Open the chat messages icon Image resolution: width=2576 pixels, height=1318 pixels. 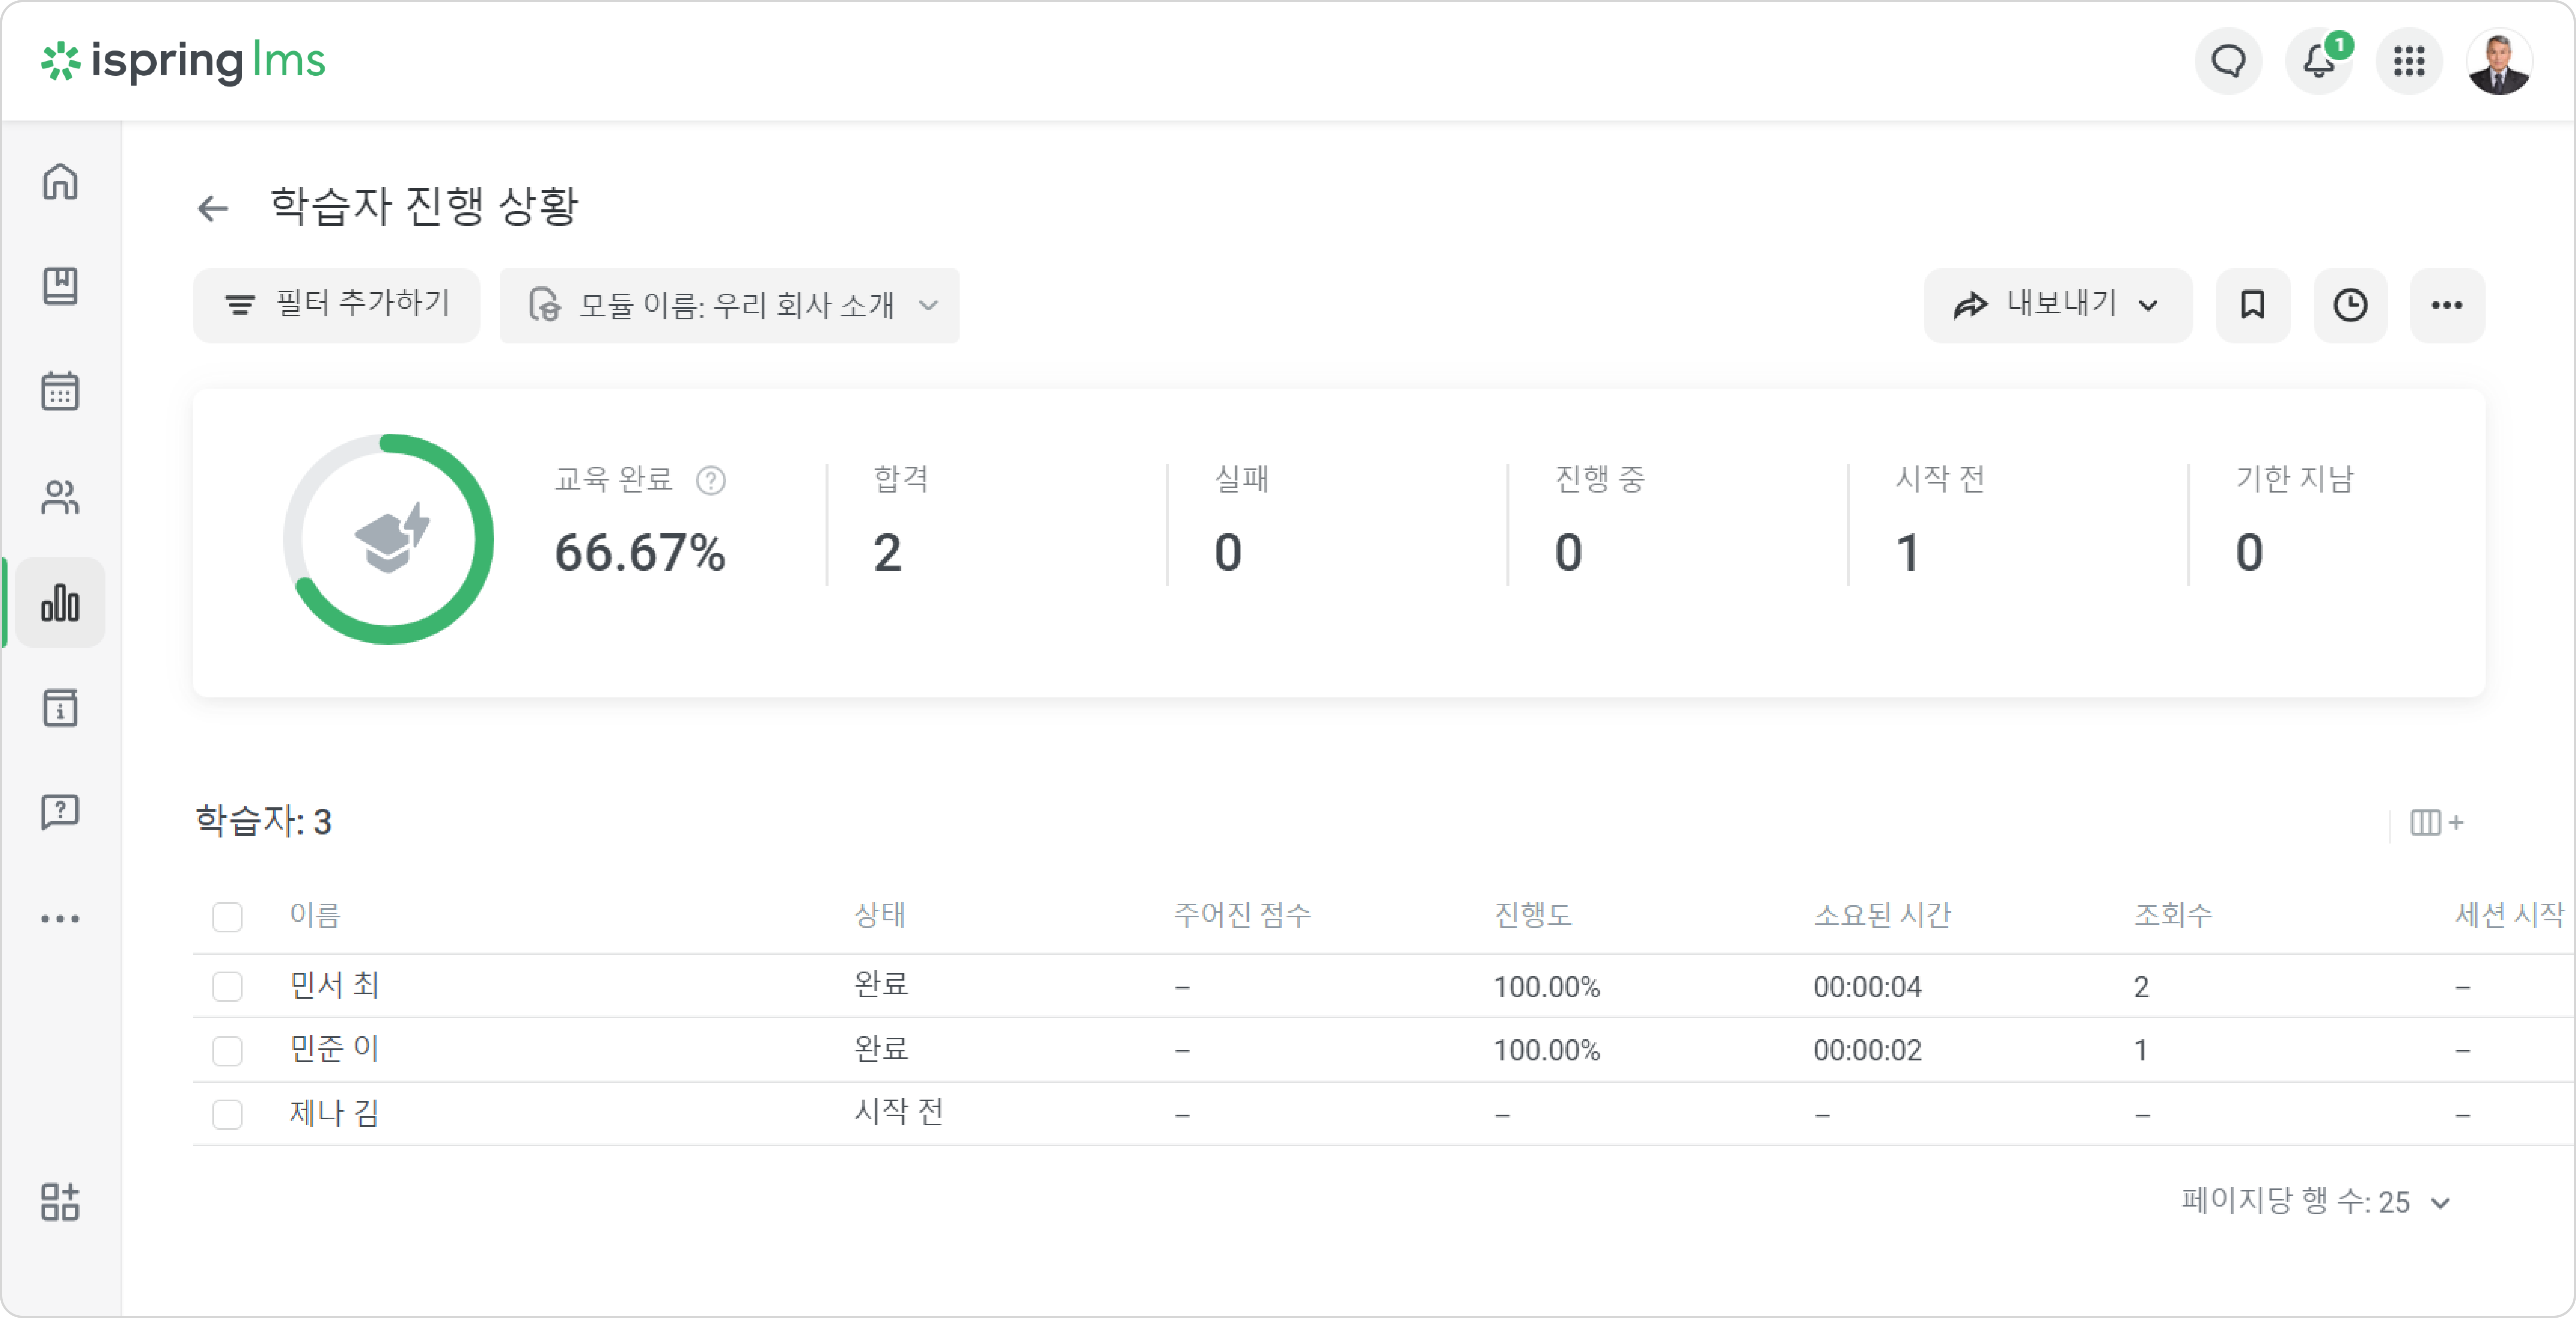tap(2228, 61)
